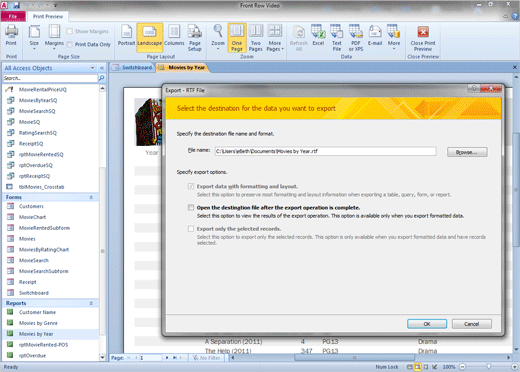Send report by E-mail
Image resolution: width=520 pixels, height=372 pixels.
click(375, 36)
